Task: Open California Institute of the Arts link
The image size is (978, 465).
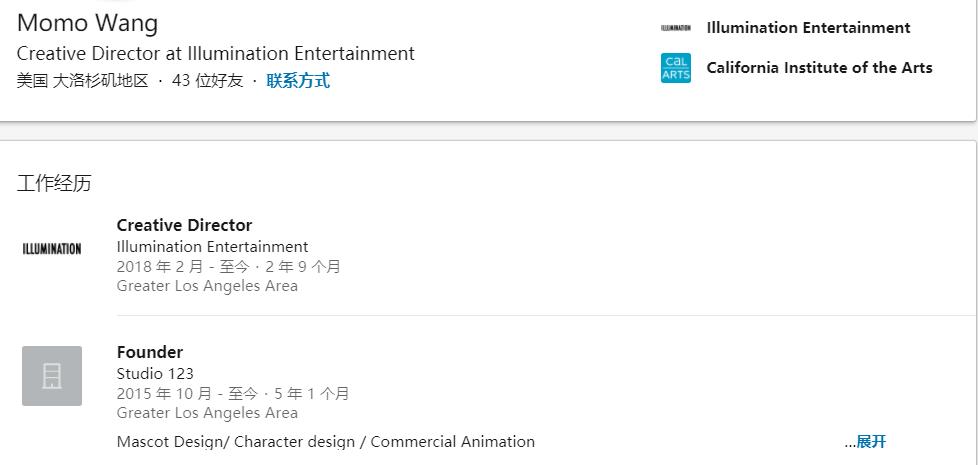Action: (x=819, y=68)
